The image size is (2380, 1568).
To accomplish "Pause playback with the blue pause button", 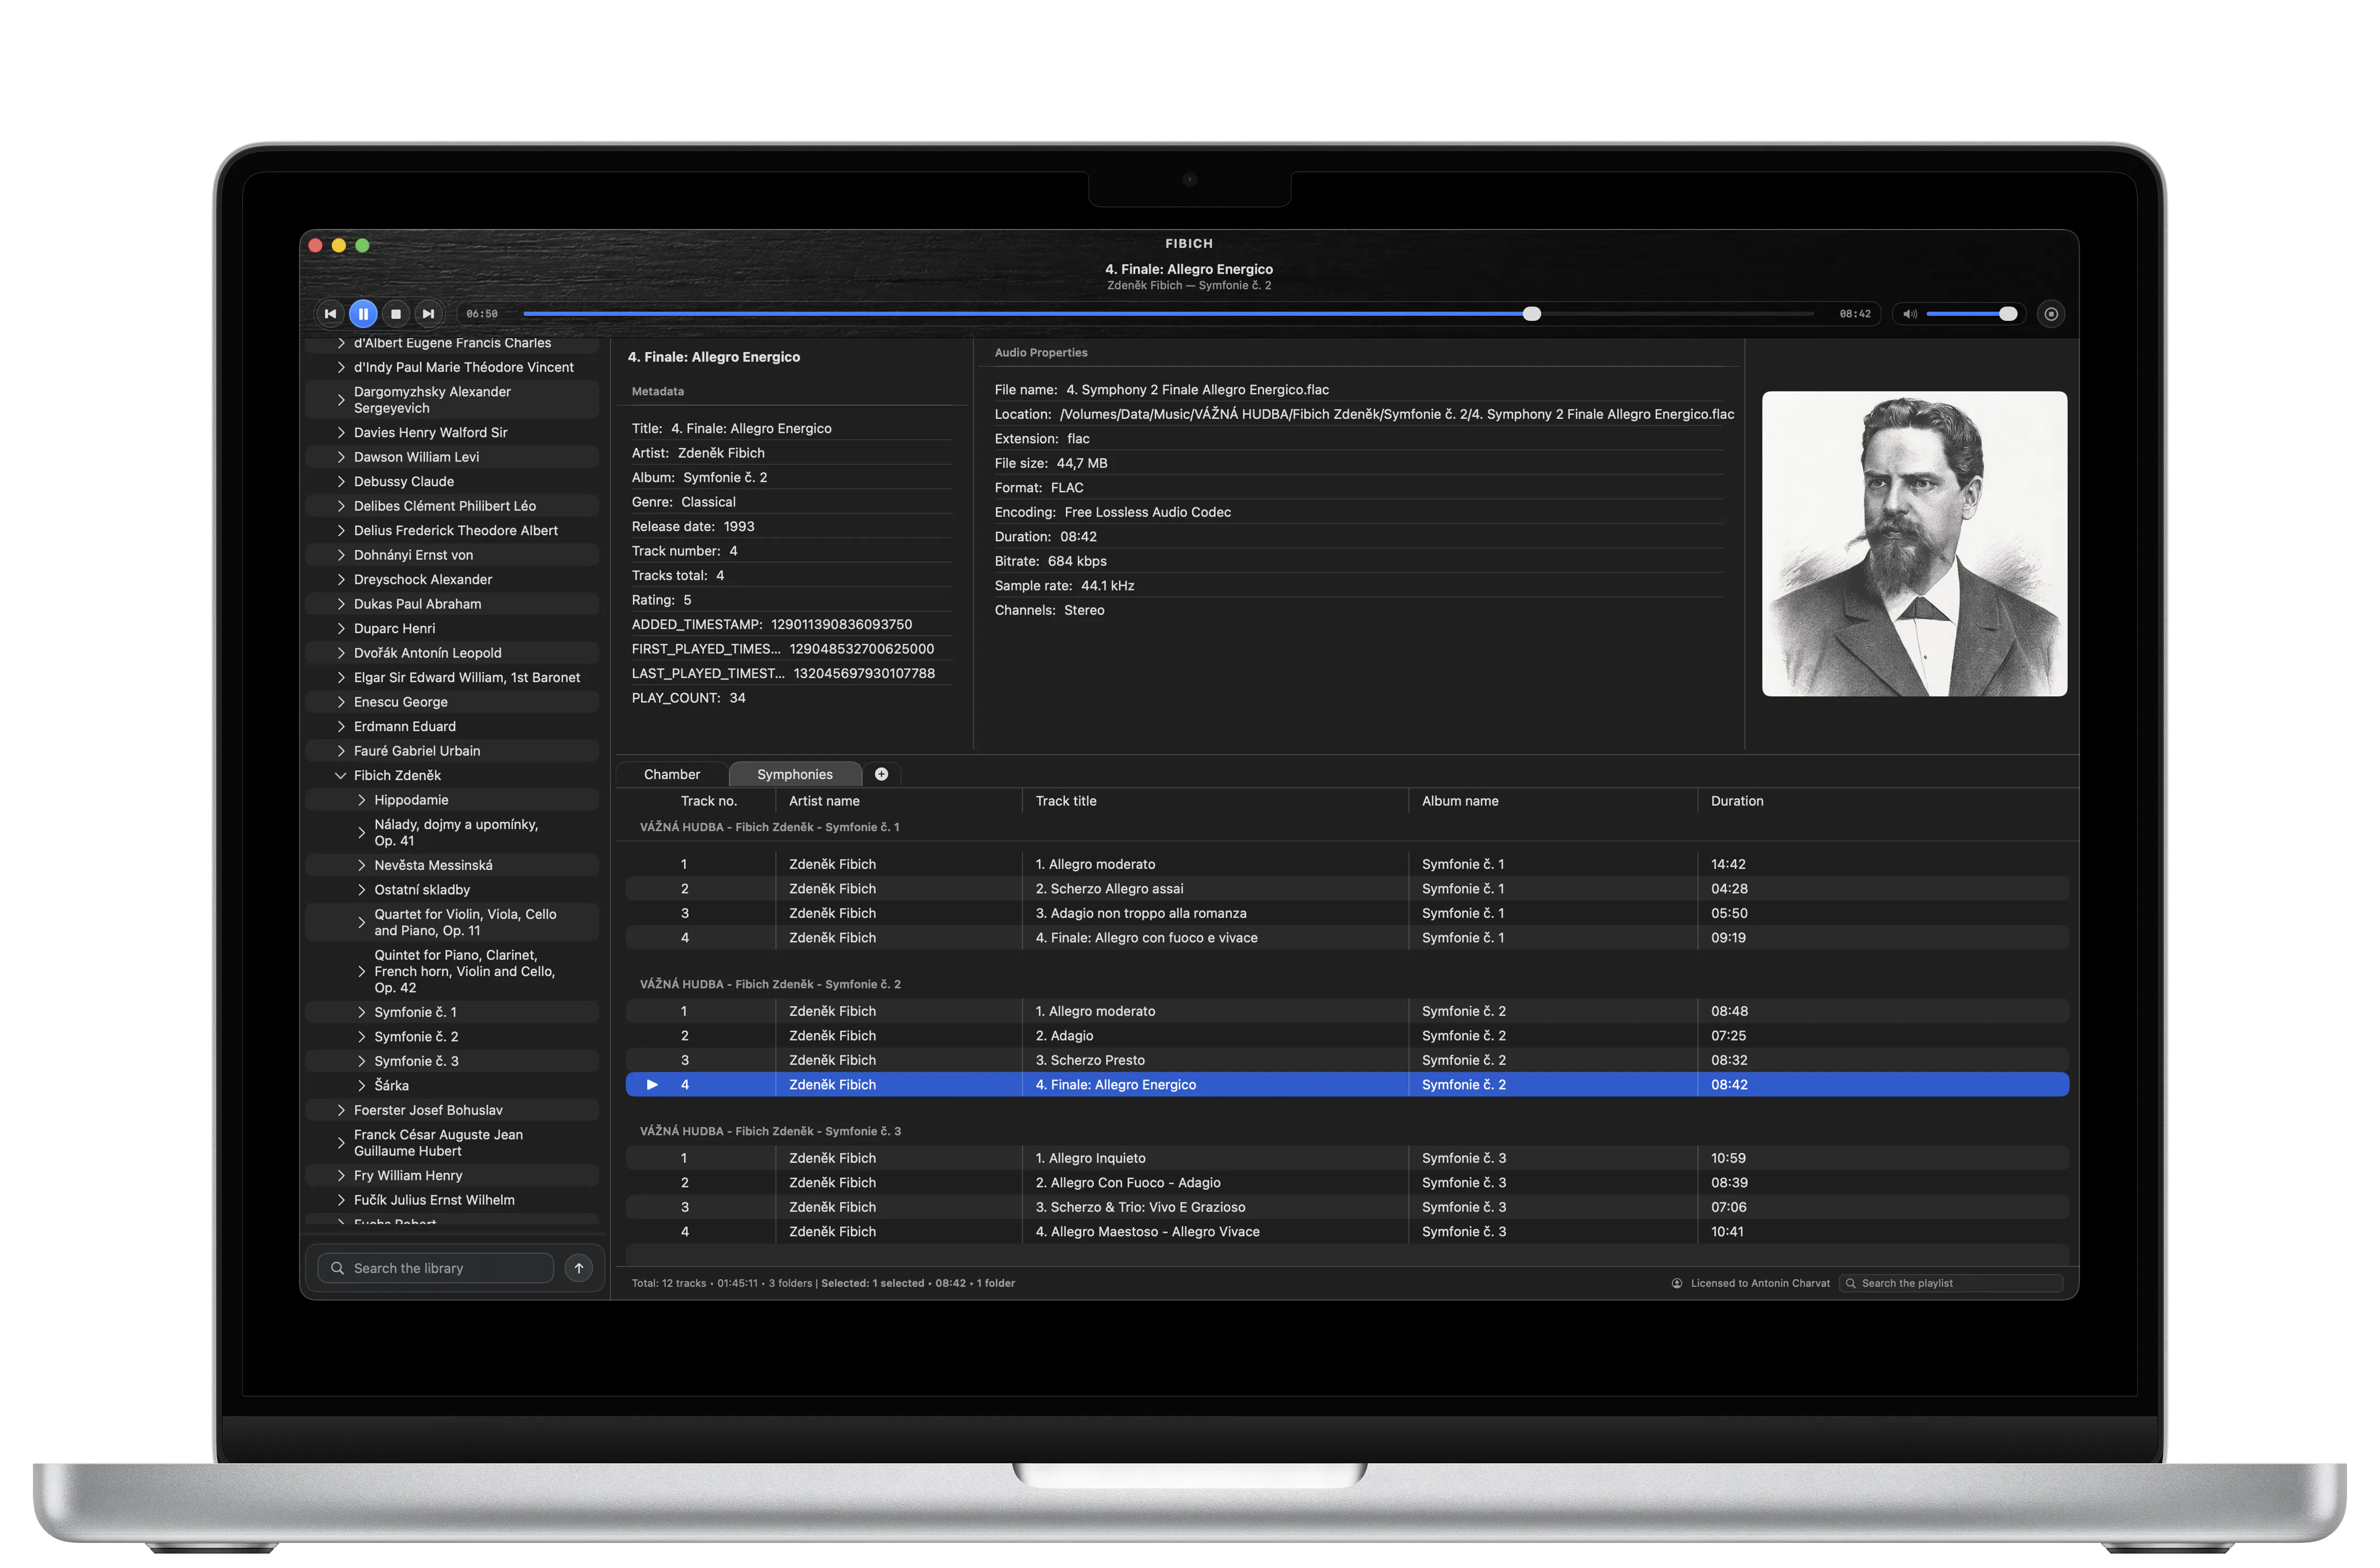I will click(x=363, y=314).
